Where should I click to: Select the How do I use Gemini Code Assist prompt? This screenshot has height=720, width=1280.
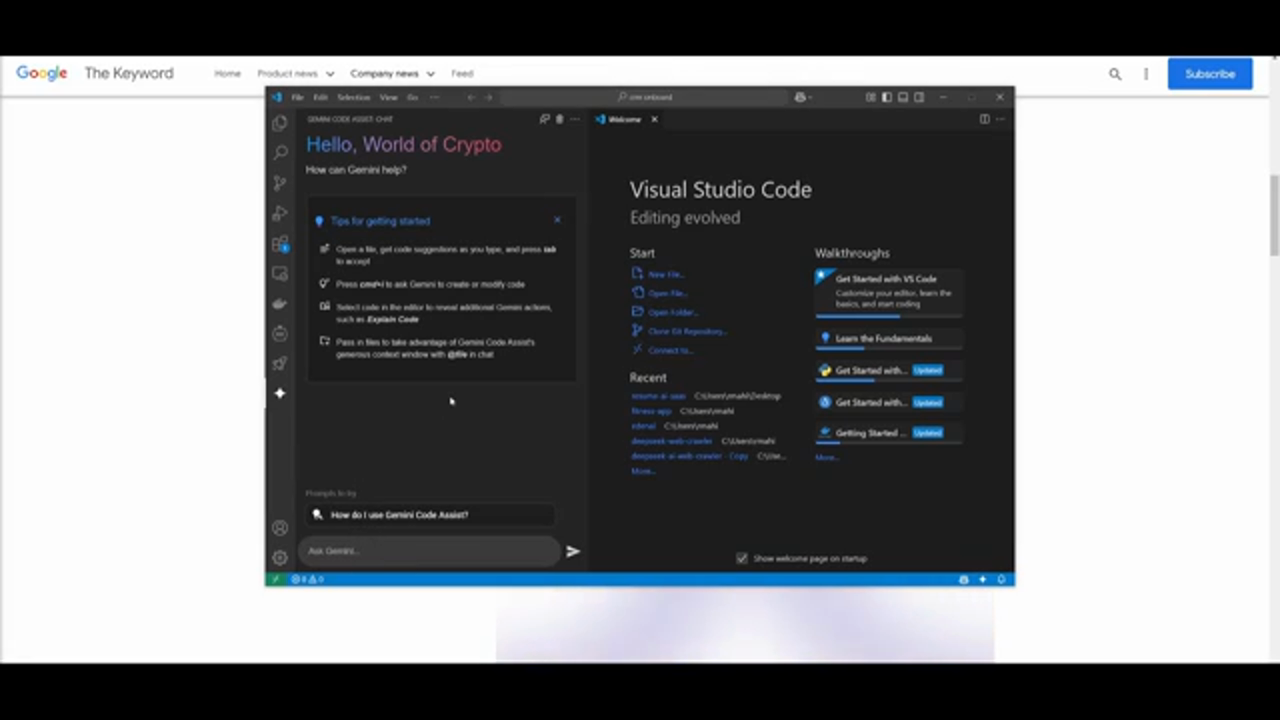[431, 515]
